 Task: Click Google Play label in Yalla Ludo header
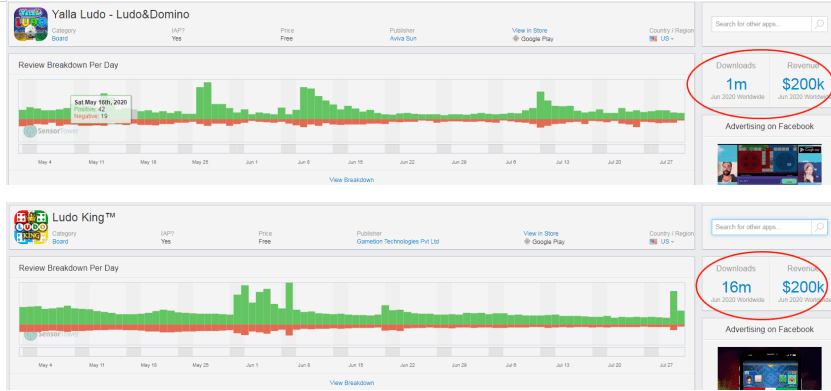tap(537, 39)
